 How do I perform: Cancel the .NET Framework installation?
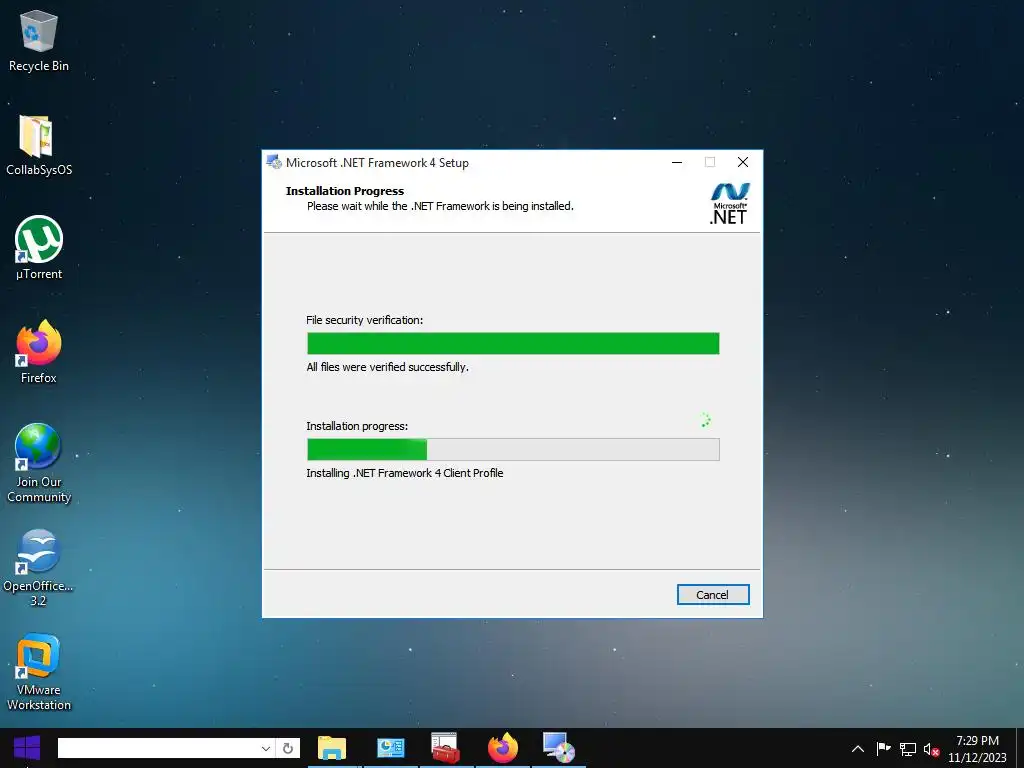[x=712, y=594]
